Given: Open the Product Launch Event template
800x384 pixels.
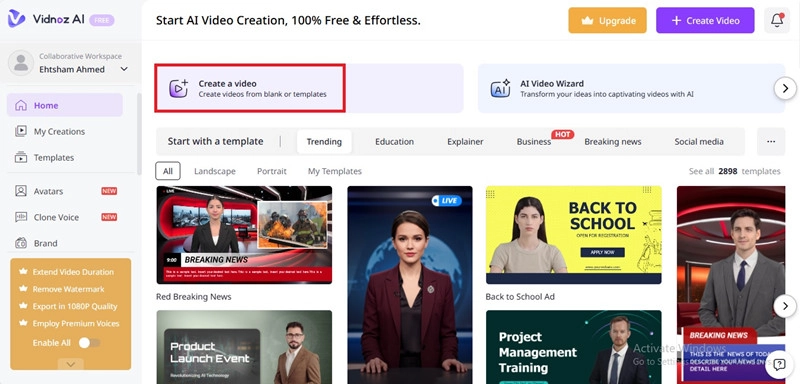Looking at the screenshot, I should click(x=244, y=347).
